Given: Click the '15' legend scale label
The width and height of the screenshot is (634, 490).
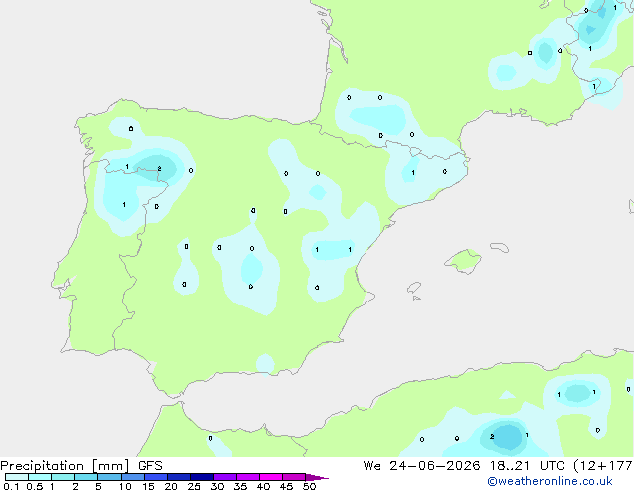Looking at the screenshot, I should click(148, 486).
